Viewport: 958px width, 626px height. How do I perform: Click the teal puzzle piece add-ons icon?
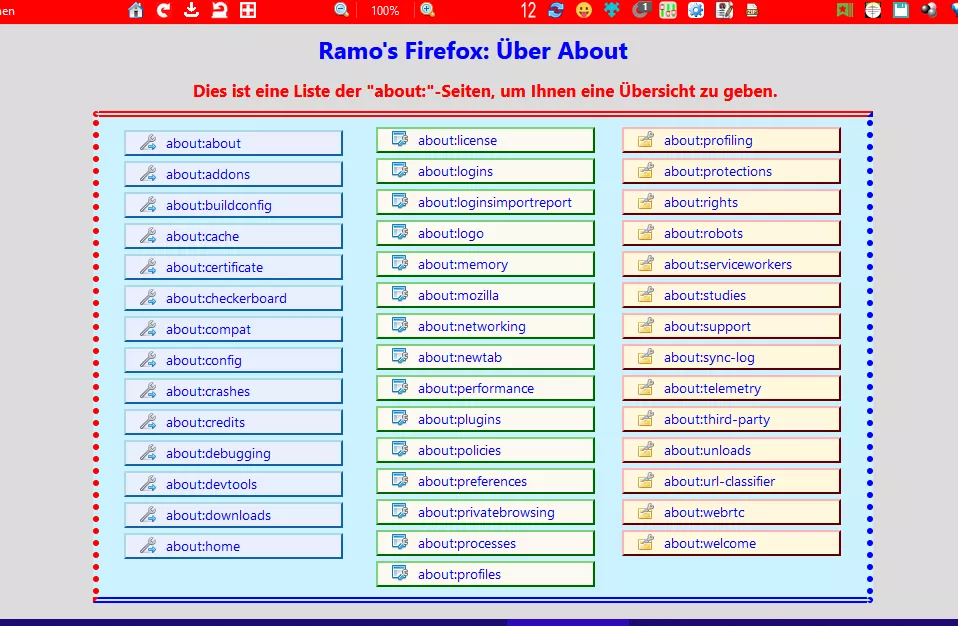pyautogui.click(x=612, y=10)
